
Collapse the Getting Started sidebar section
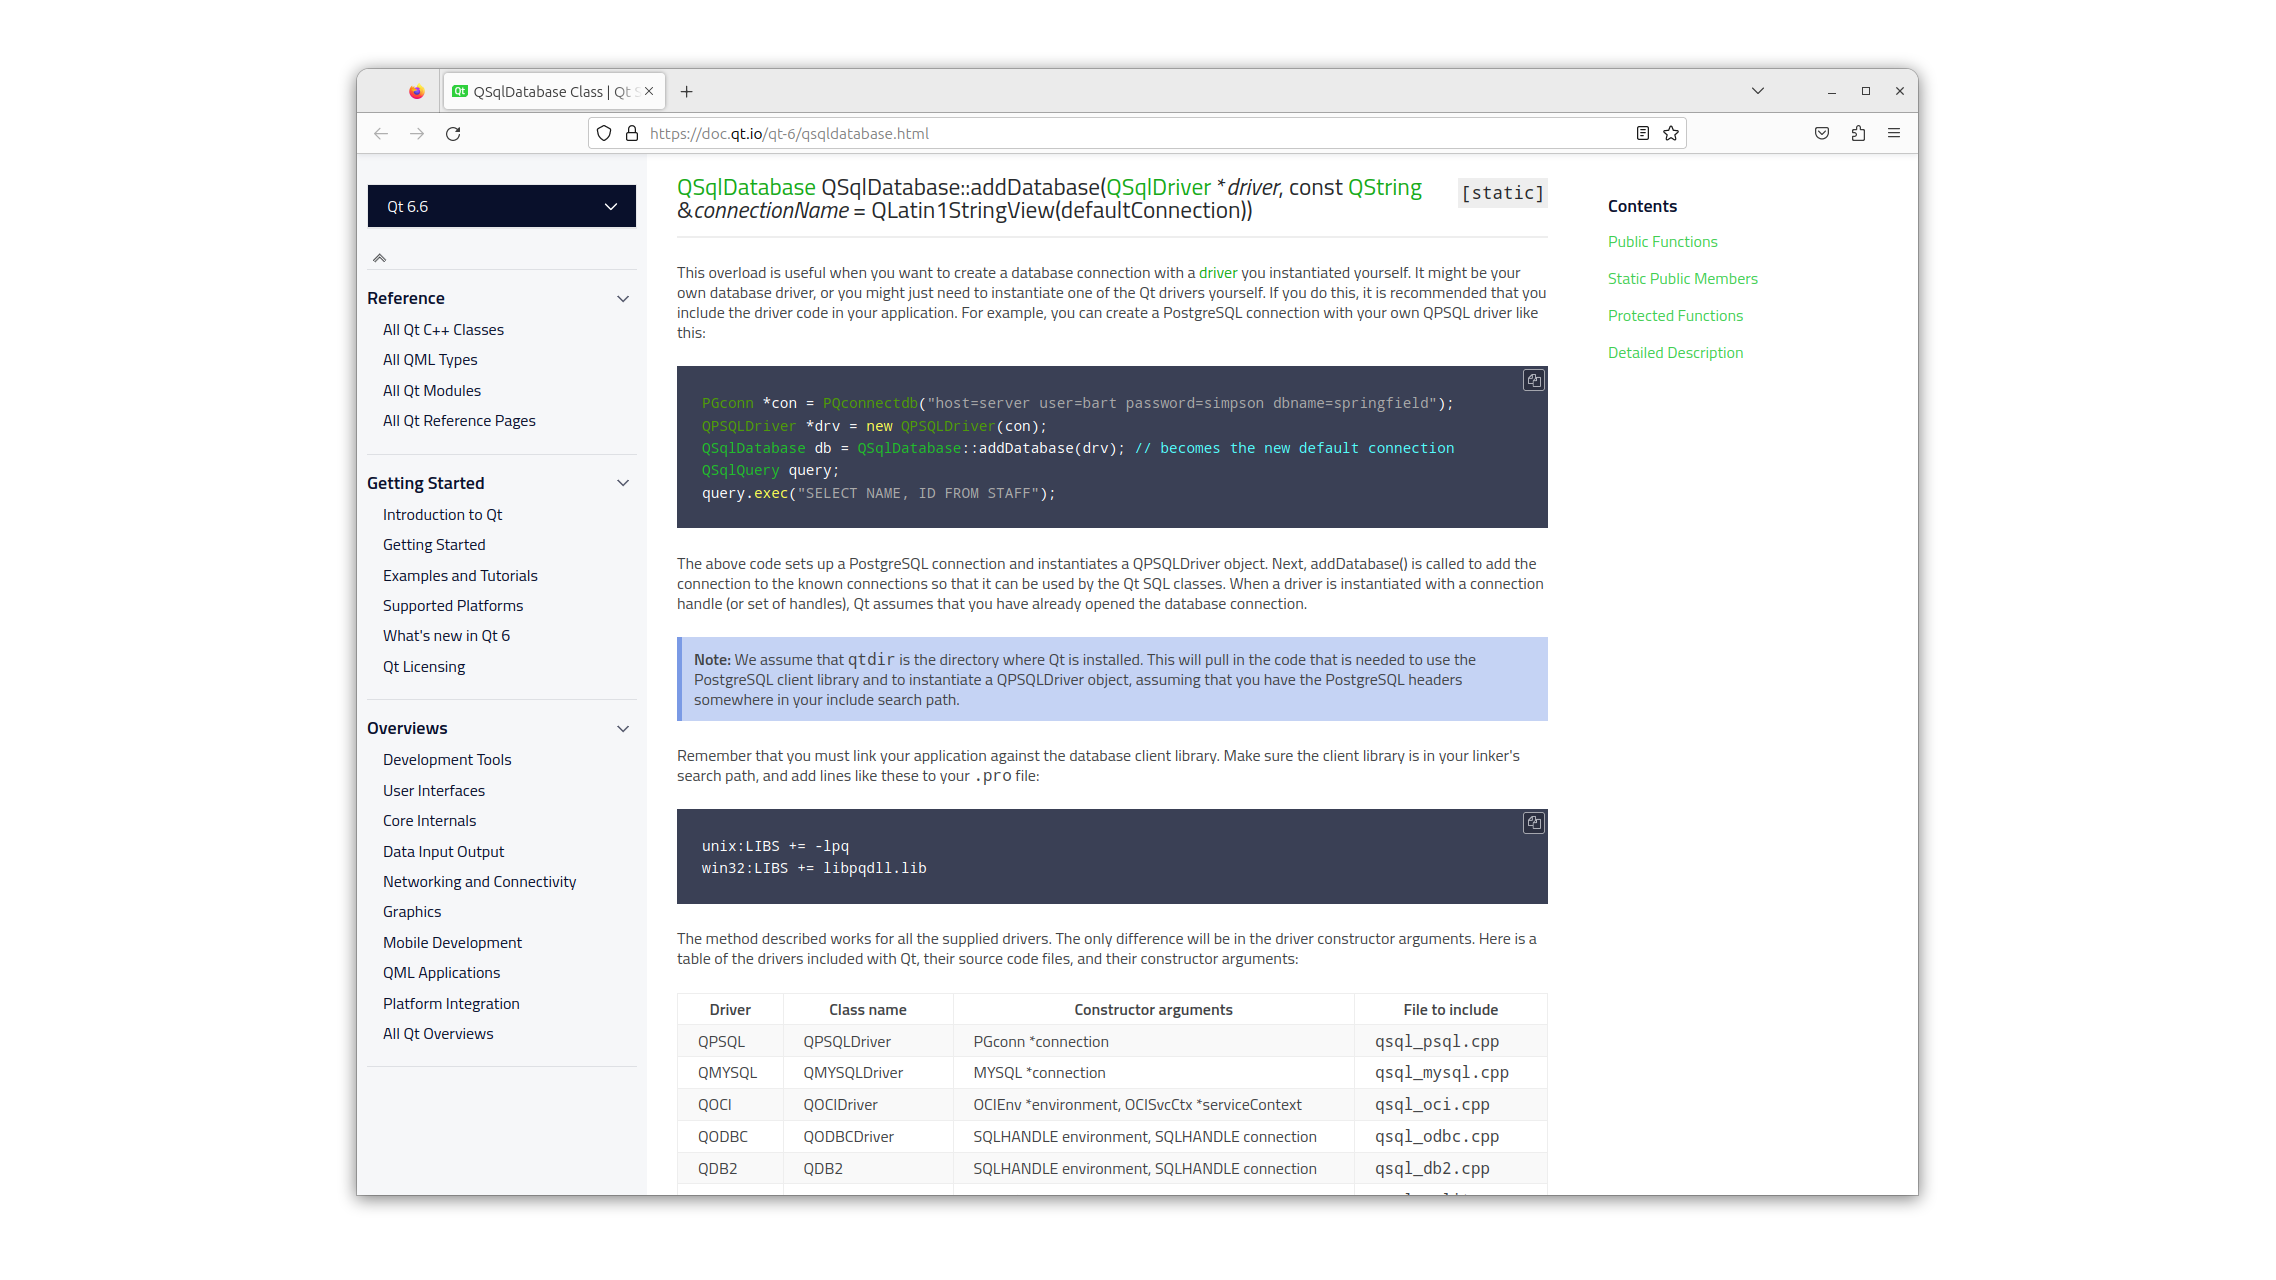pyautogui.click(x=623, y=483)
